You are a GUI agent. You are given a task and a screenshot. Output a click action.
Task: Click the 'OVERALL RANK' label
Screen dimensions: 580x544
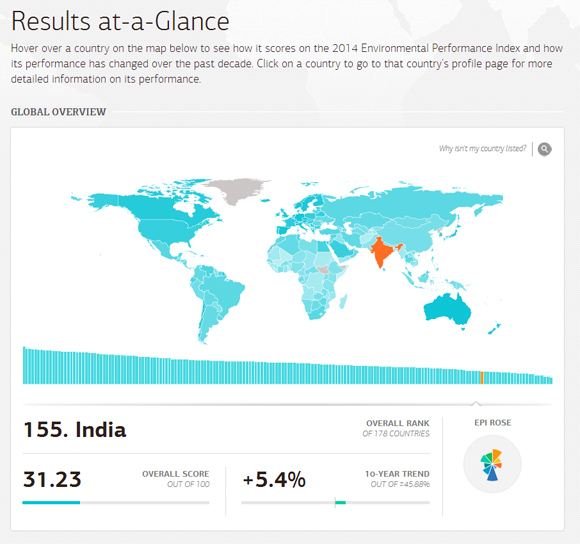(398, 423)
